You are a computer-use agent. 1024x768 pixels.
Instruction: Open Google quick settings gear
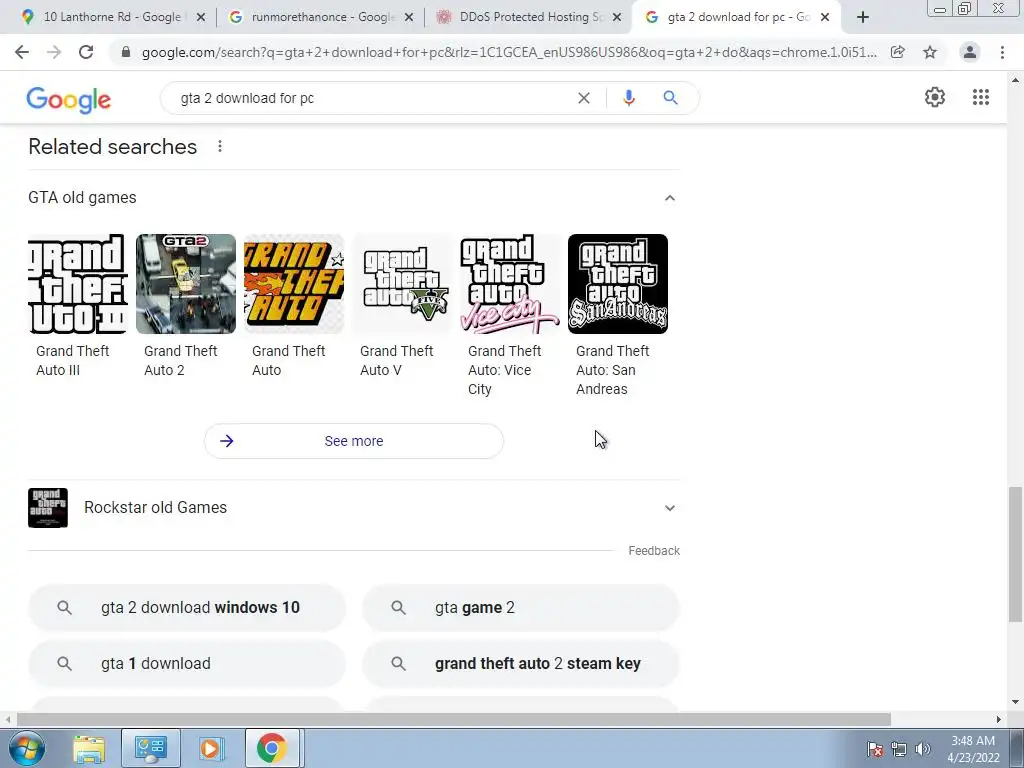[935, 97]
